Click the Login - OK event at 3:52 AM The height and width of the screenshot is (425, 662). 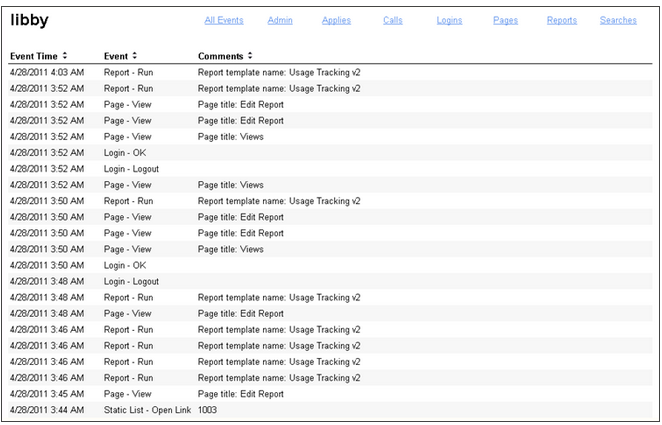point(125,153)
